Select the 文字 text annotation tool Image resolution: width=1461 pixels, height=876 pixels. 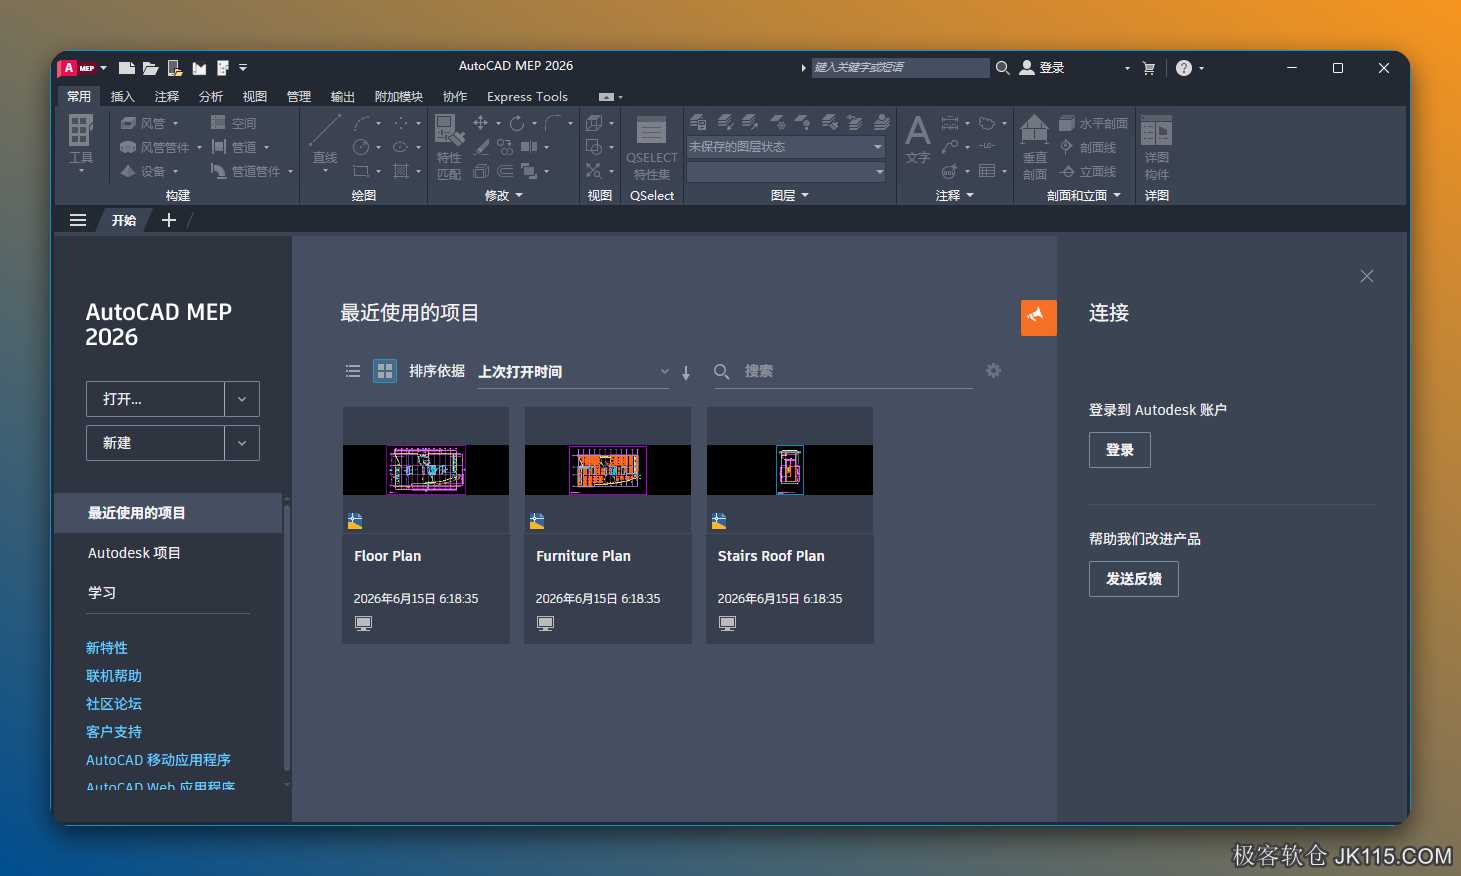click(917, 140)
